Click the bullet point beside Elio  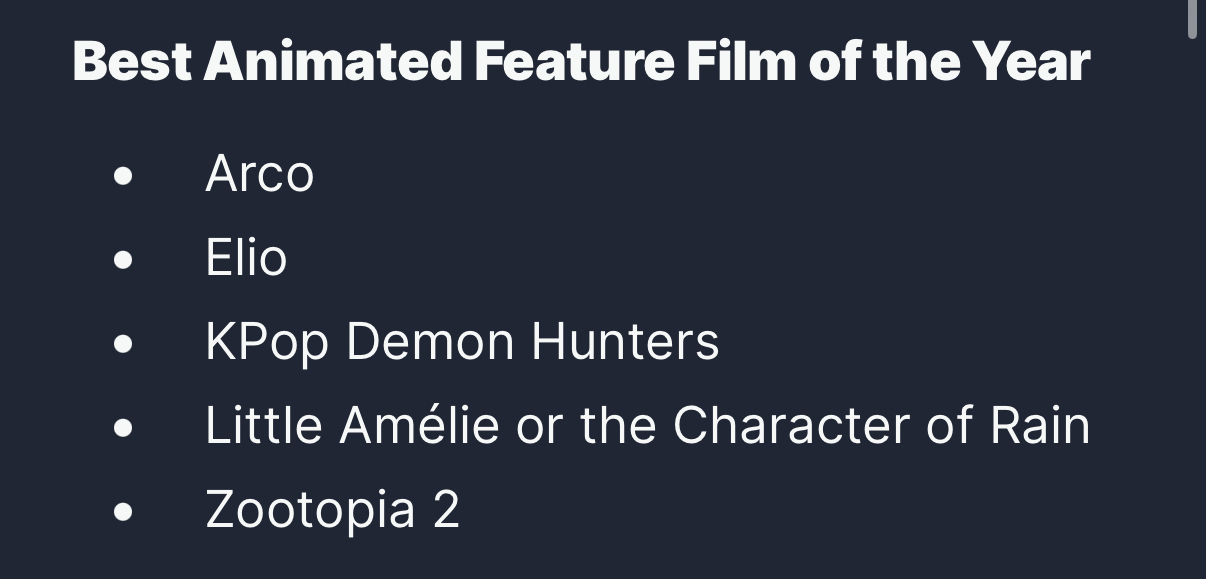click(x=124, y=261)
